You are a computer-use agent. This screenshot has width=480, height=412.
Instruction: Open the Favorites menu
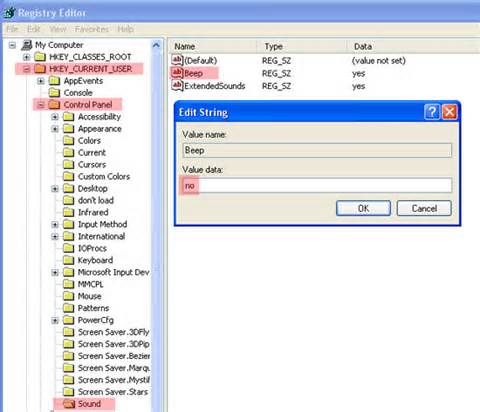pyautogui.click(x=92, y=29)
